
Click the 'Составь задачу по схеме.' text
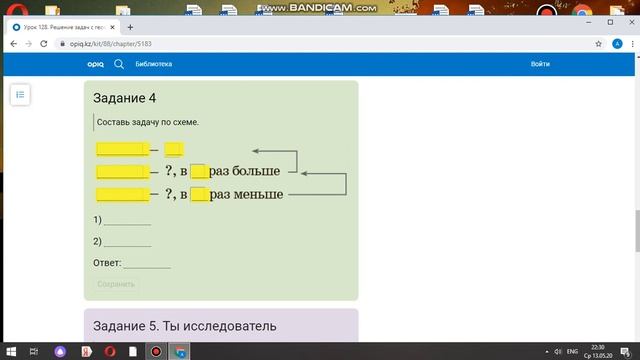[x=148, y=122]
